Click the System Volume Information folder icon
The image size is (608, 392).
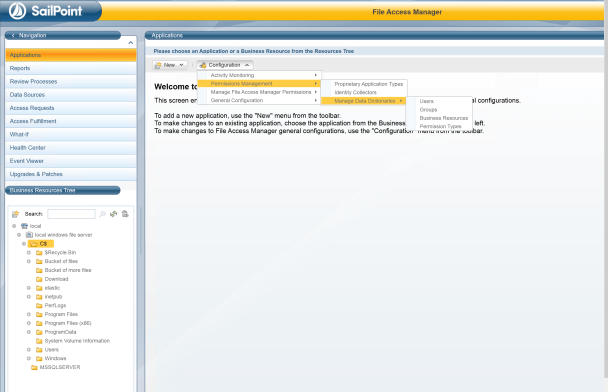pos(39,341)
